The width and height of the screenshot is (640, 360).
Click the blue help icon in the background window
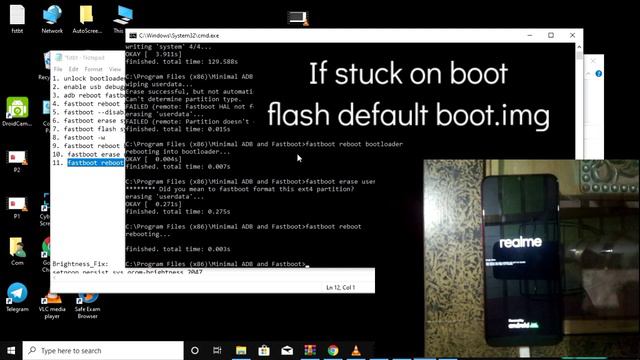pyautogui.click(x=598, y=74)
